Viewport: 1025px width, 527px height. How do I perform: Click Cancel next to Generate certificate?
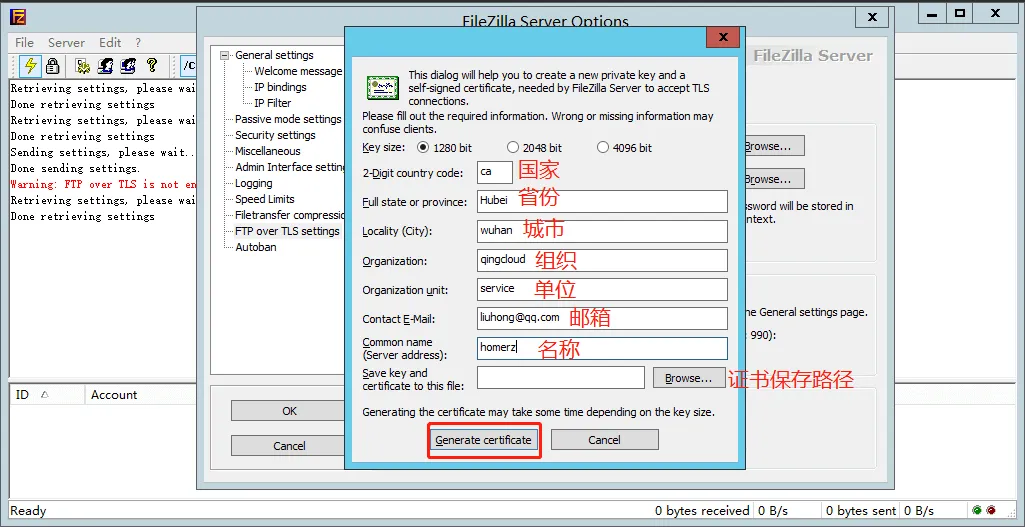(605, 439)
